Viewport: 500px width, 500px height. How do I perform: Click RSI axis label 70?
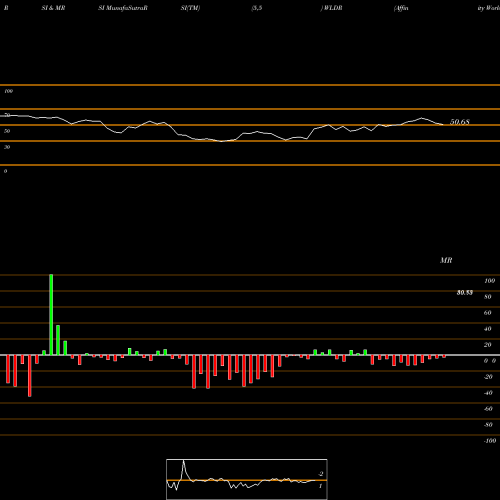7,115
